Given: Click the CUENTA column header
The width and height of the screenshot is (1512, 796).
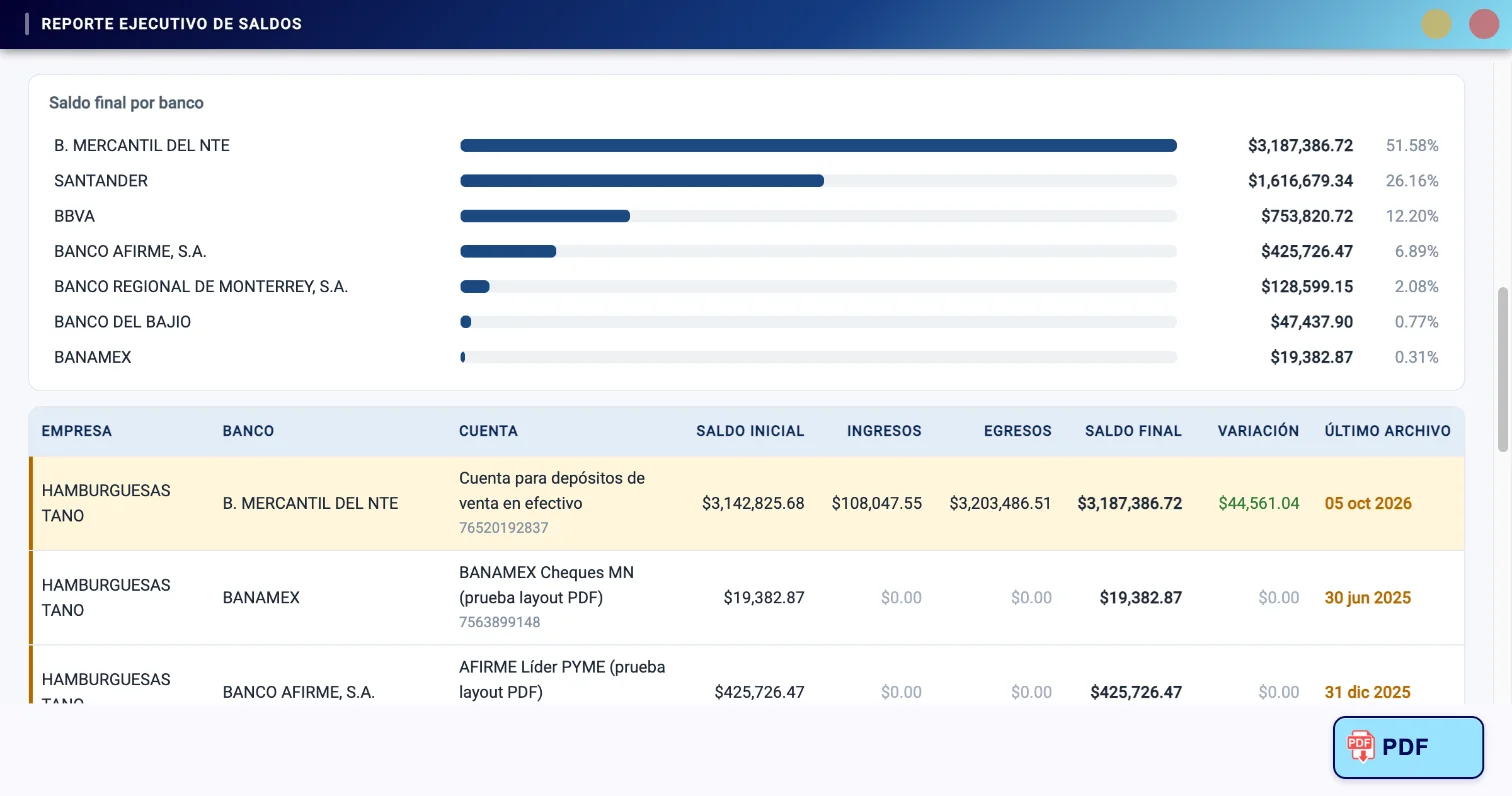Looking at the screenshot, I should coord(488,431).
